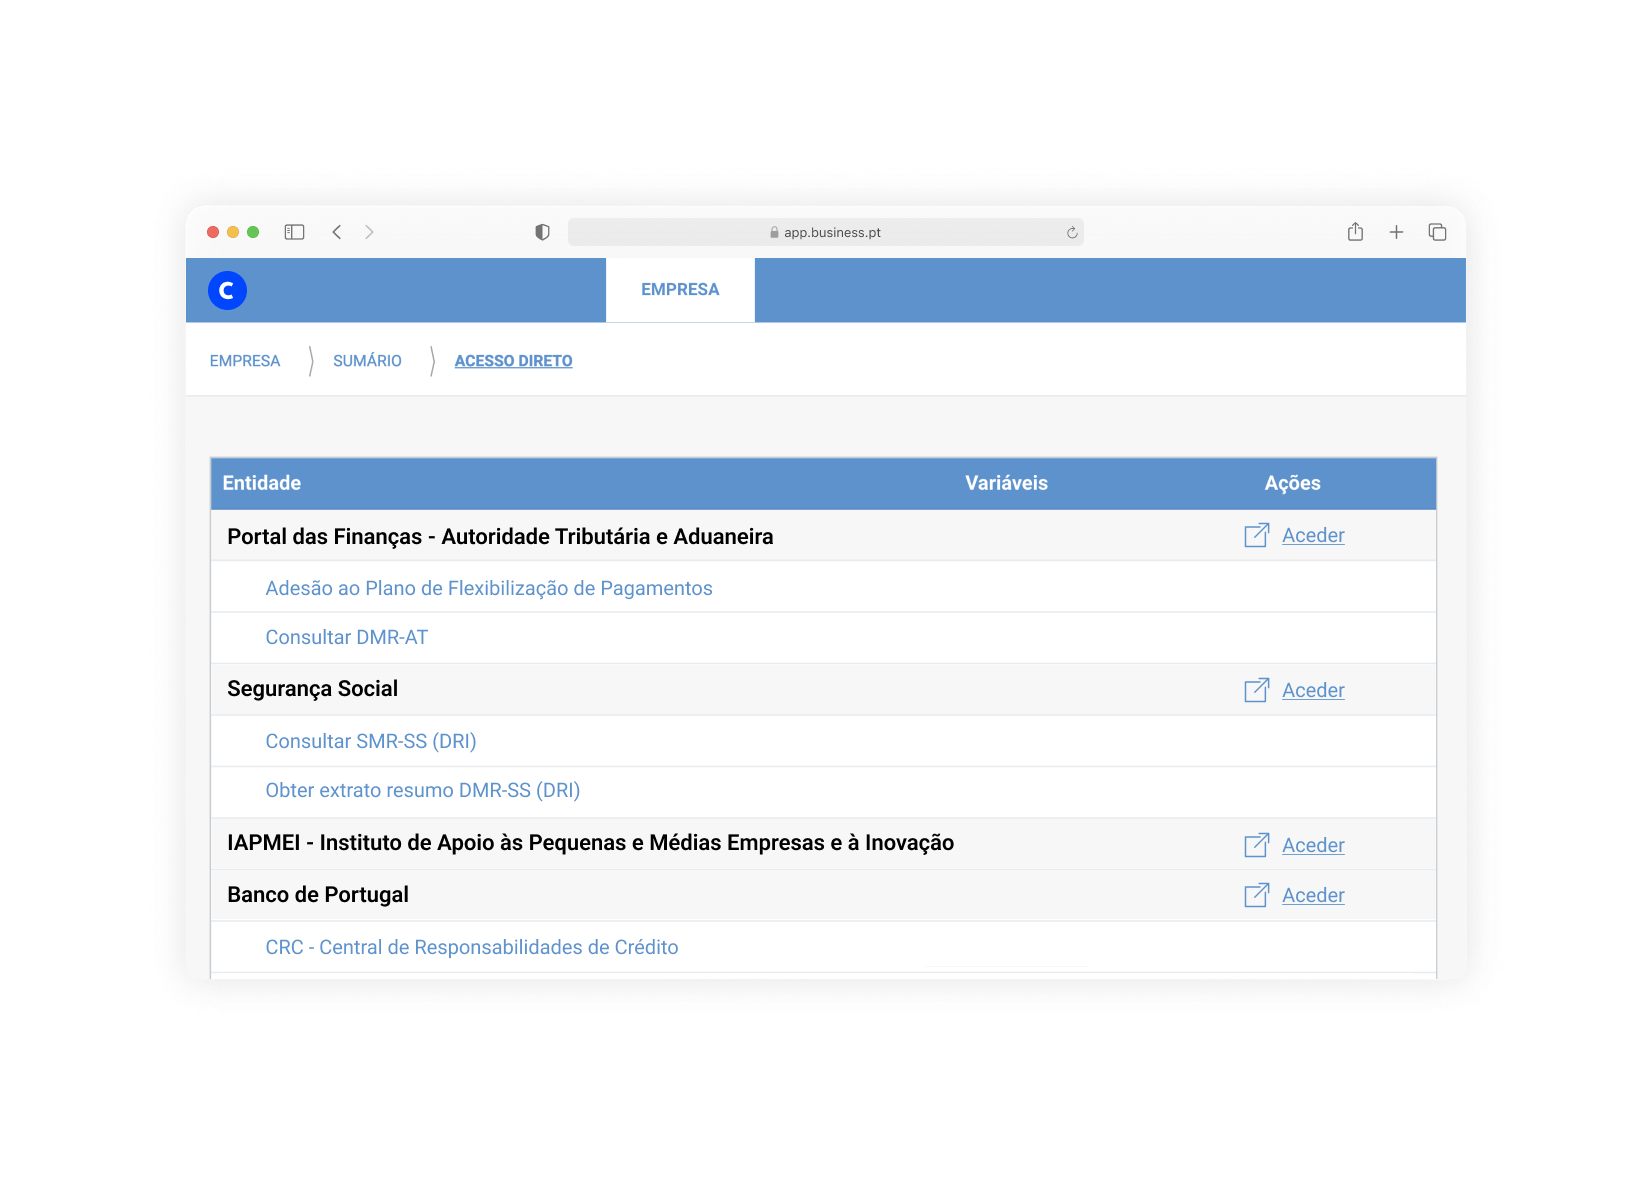Toggle the browser sidebar icon
This screenshot has height=1184, width=1652.
tap(294, 232)
